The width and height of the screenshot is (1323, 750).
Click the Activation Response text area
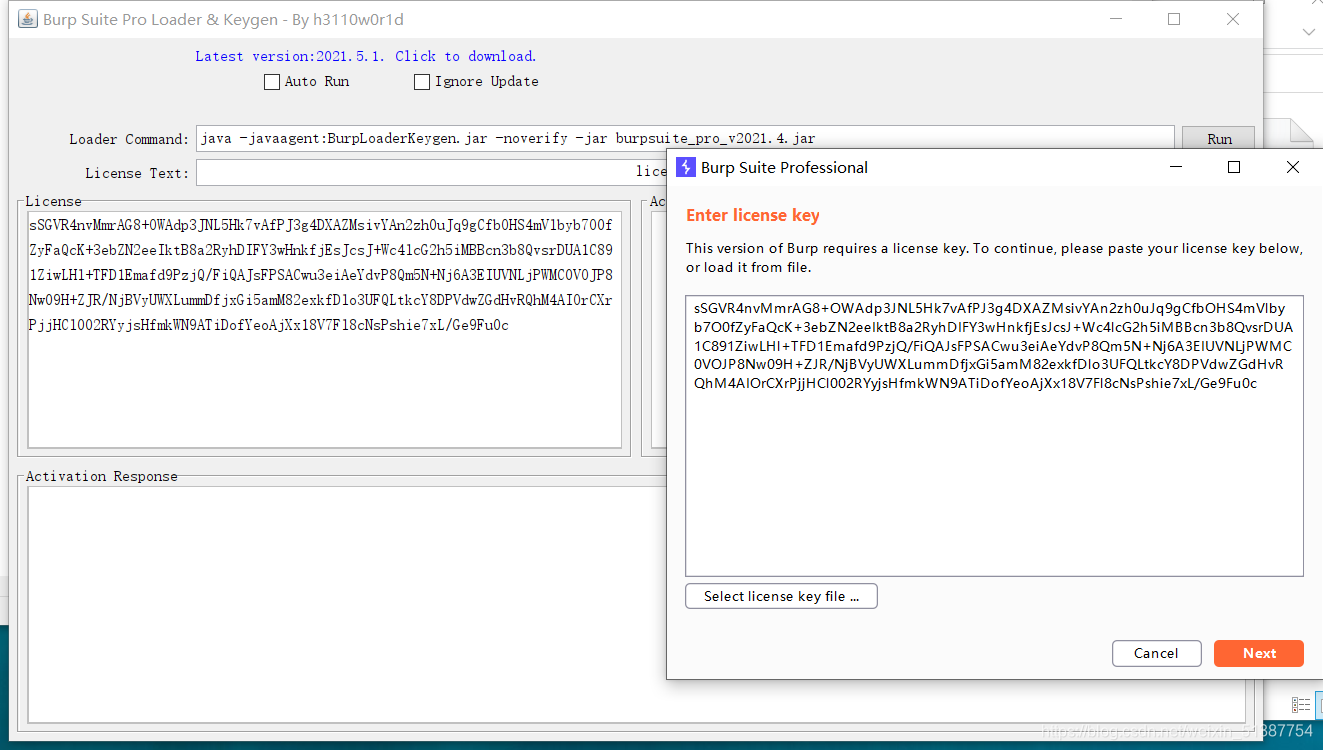coord(346,603)
